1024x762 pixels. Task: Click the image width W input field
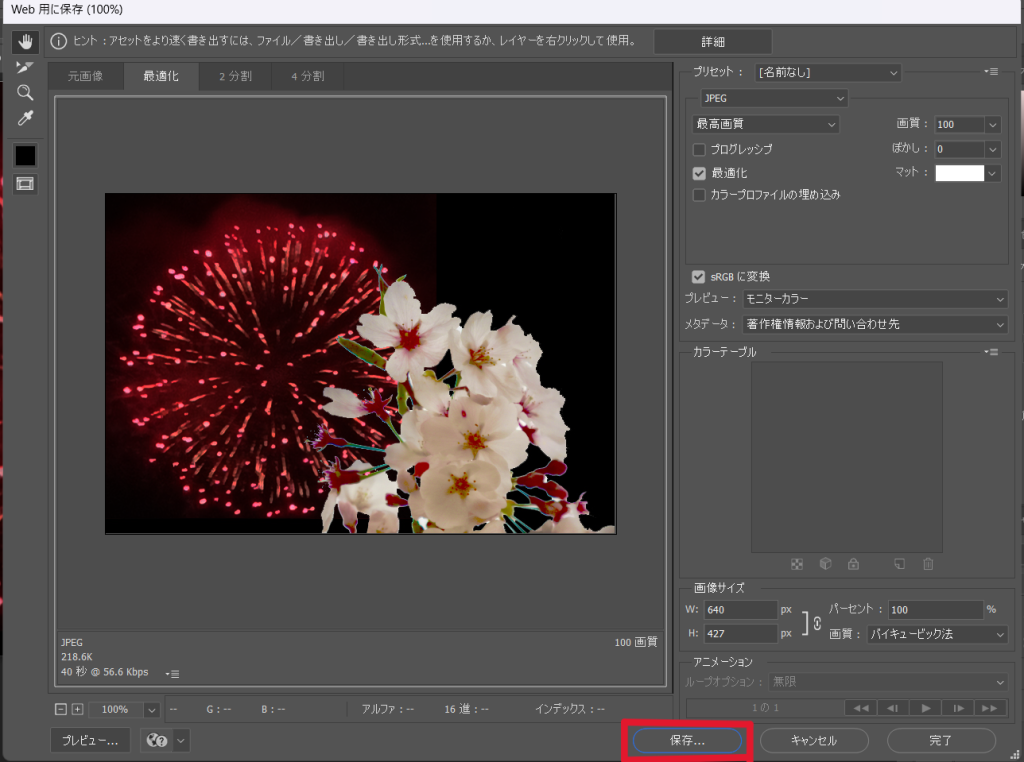(x=740, y=610)
